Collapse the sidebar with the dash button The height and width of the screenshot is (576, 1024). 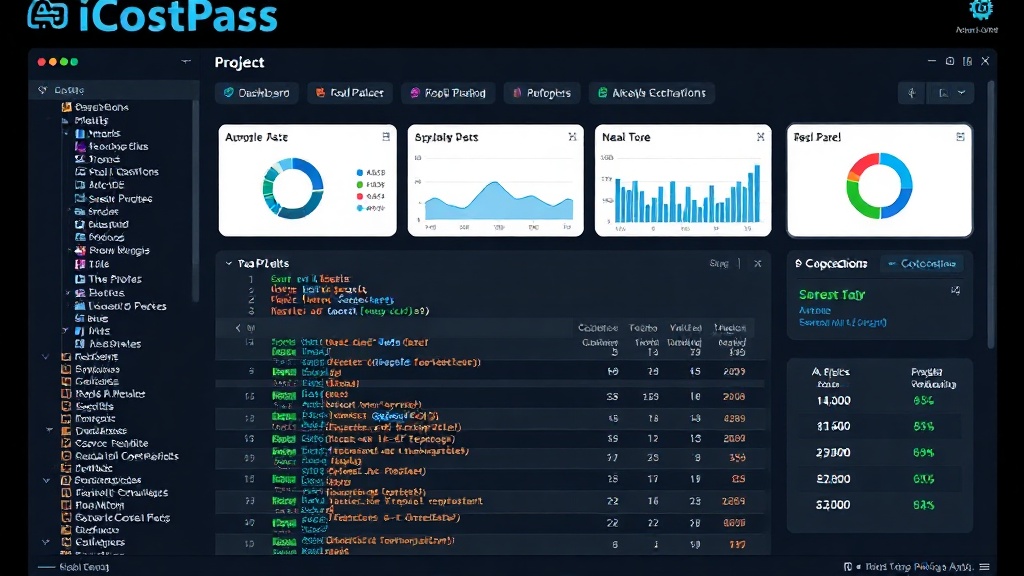click(186, 61)
